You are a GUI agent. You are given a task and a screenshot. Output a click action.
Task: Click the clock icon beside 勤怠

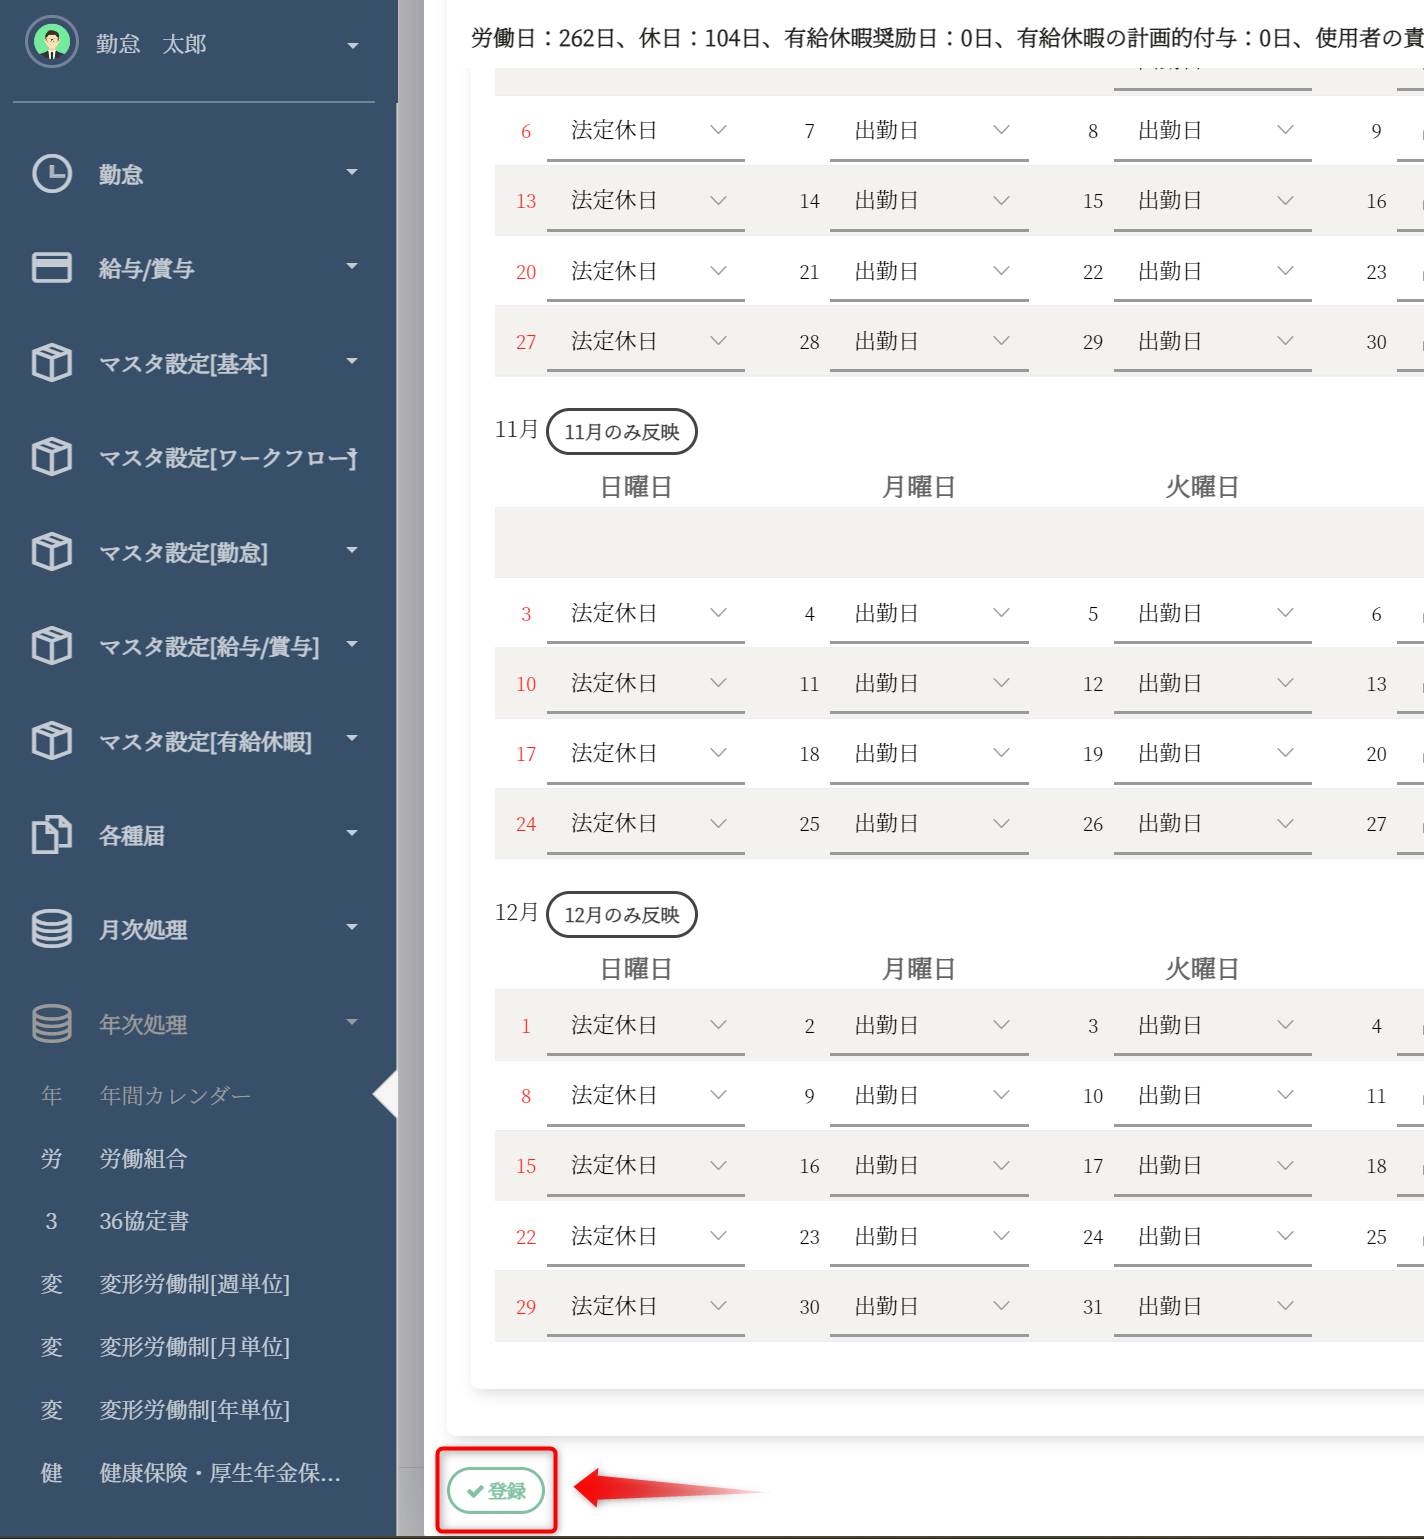(52, 174)
